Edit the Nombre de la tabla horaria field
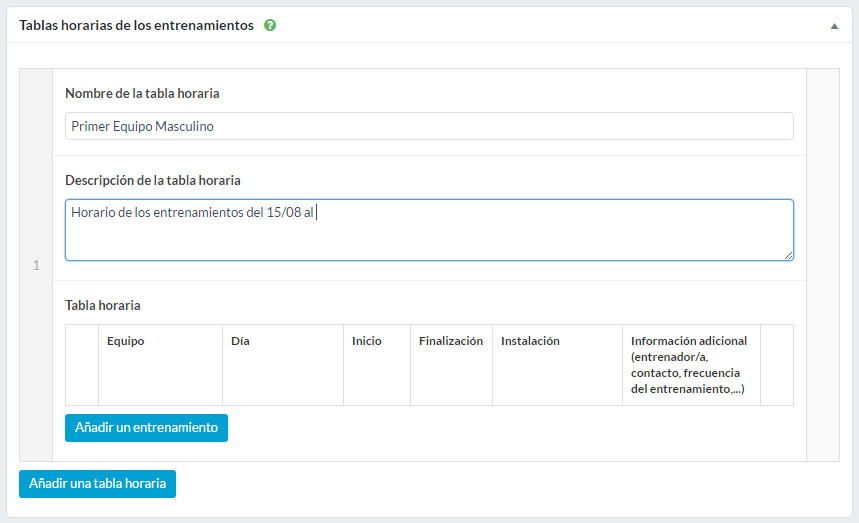859x523 pixels. (429, 126)
